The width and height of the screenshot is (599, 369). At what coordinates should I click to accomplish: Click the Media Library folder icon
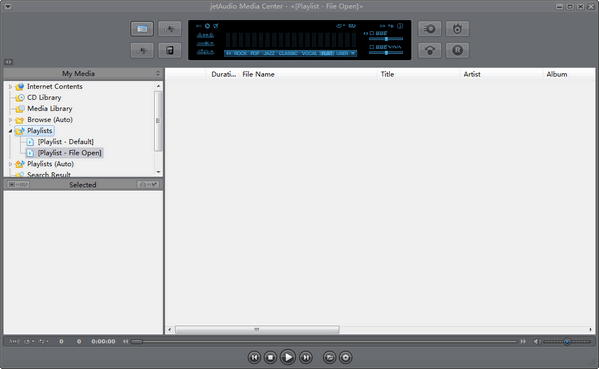click(x=20, y=109)
